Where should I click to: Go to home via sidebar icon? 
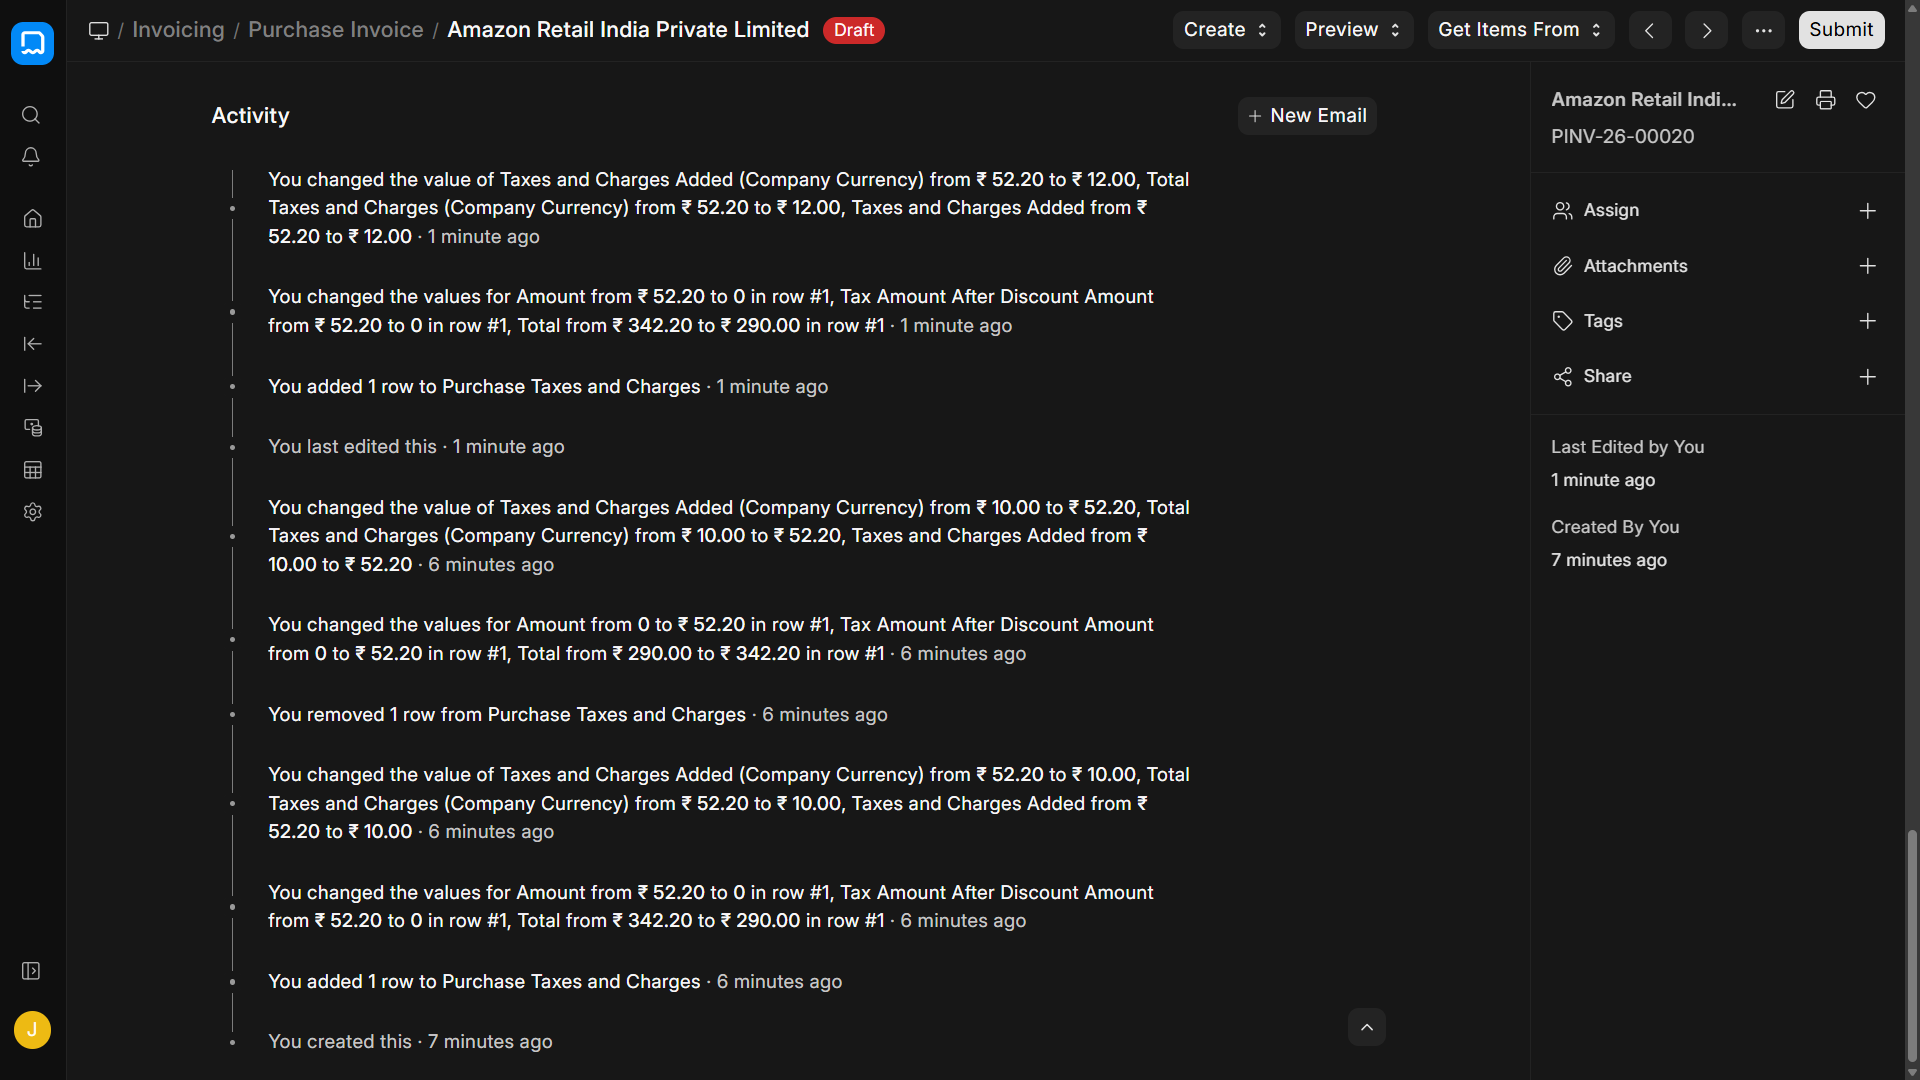point(32,218)
